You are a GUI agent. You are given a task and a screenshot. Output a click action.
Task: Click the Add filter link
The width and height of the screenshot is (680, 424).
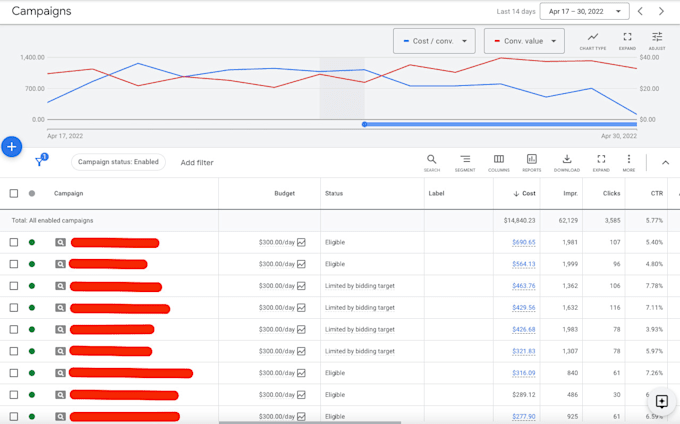[x=197, y=163]
